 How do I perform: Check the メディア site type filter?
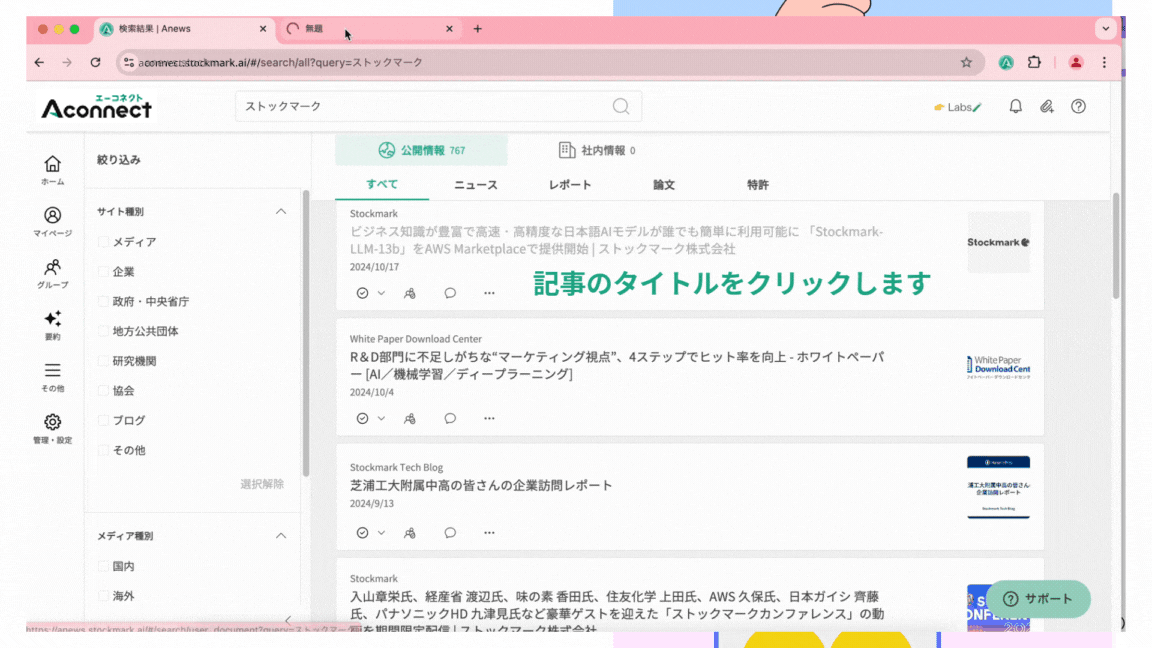tap(104, 242)
